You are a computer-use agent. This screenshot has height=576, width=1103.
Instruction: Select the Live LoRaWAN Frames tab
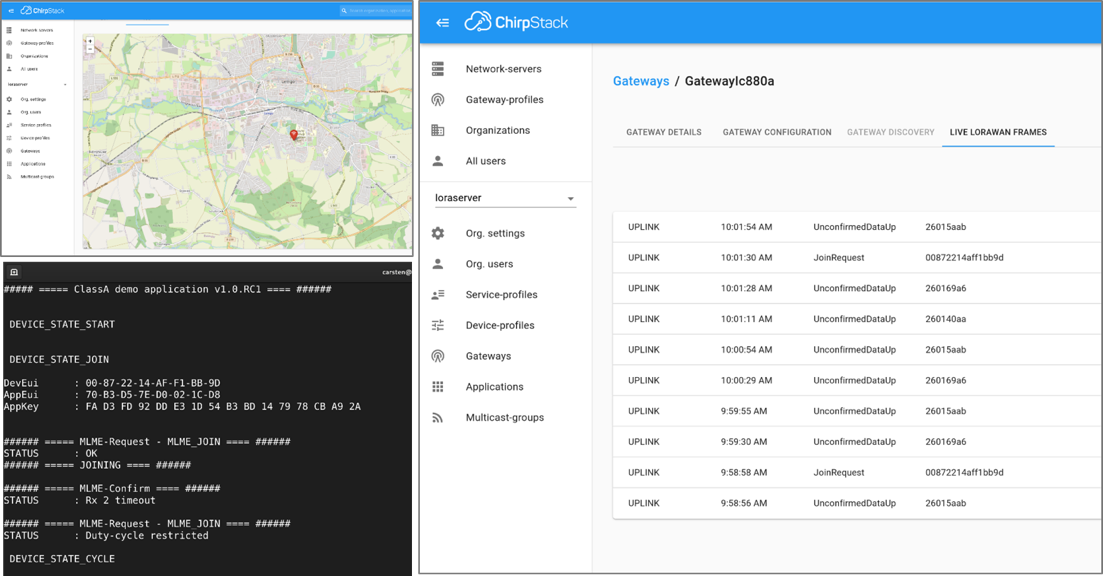tap(997, 132)
